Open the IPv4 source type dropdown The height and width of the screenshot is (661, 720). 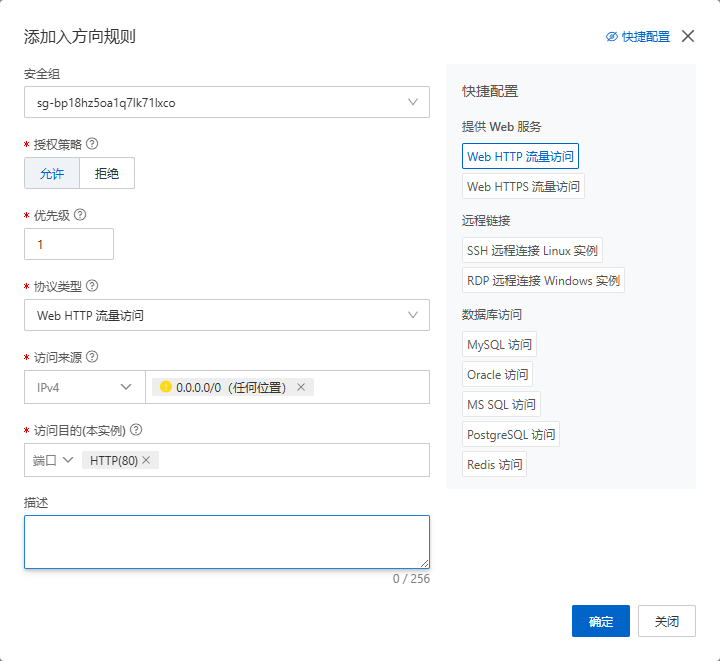(84, 387)
